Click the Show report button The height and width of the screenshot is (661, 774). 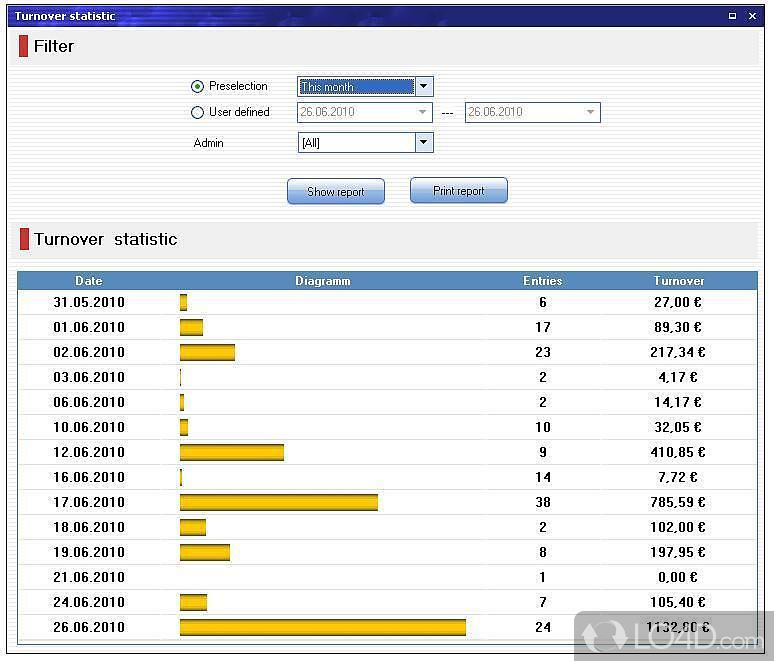[x=335, y=192]
